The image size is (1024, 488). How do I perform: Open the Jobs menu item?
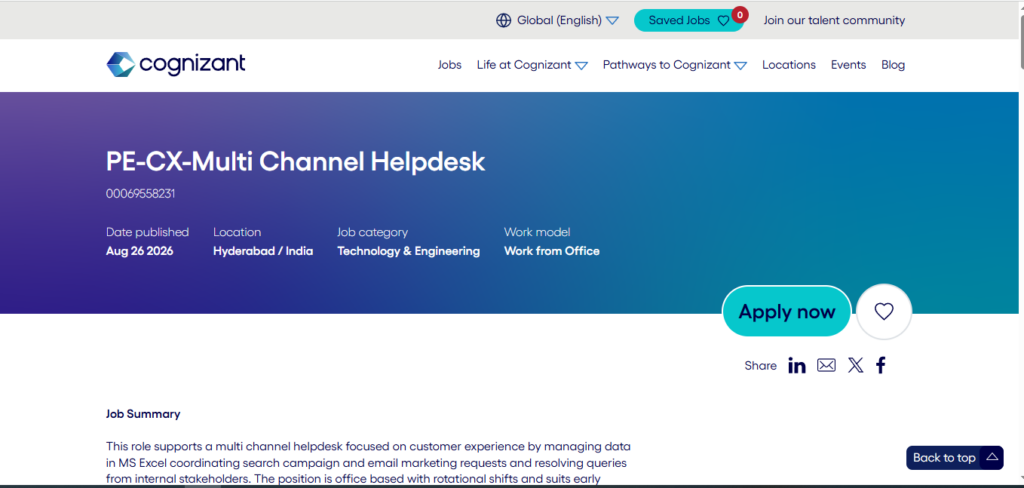tap(449, 65)
